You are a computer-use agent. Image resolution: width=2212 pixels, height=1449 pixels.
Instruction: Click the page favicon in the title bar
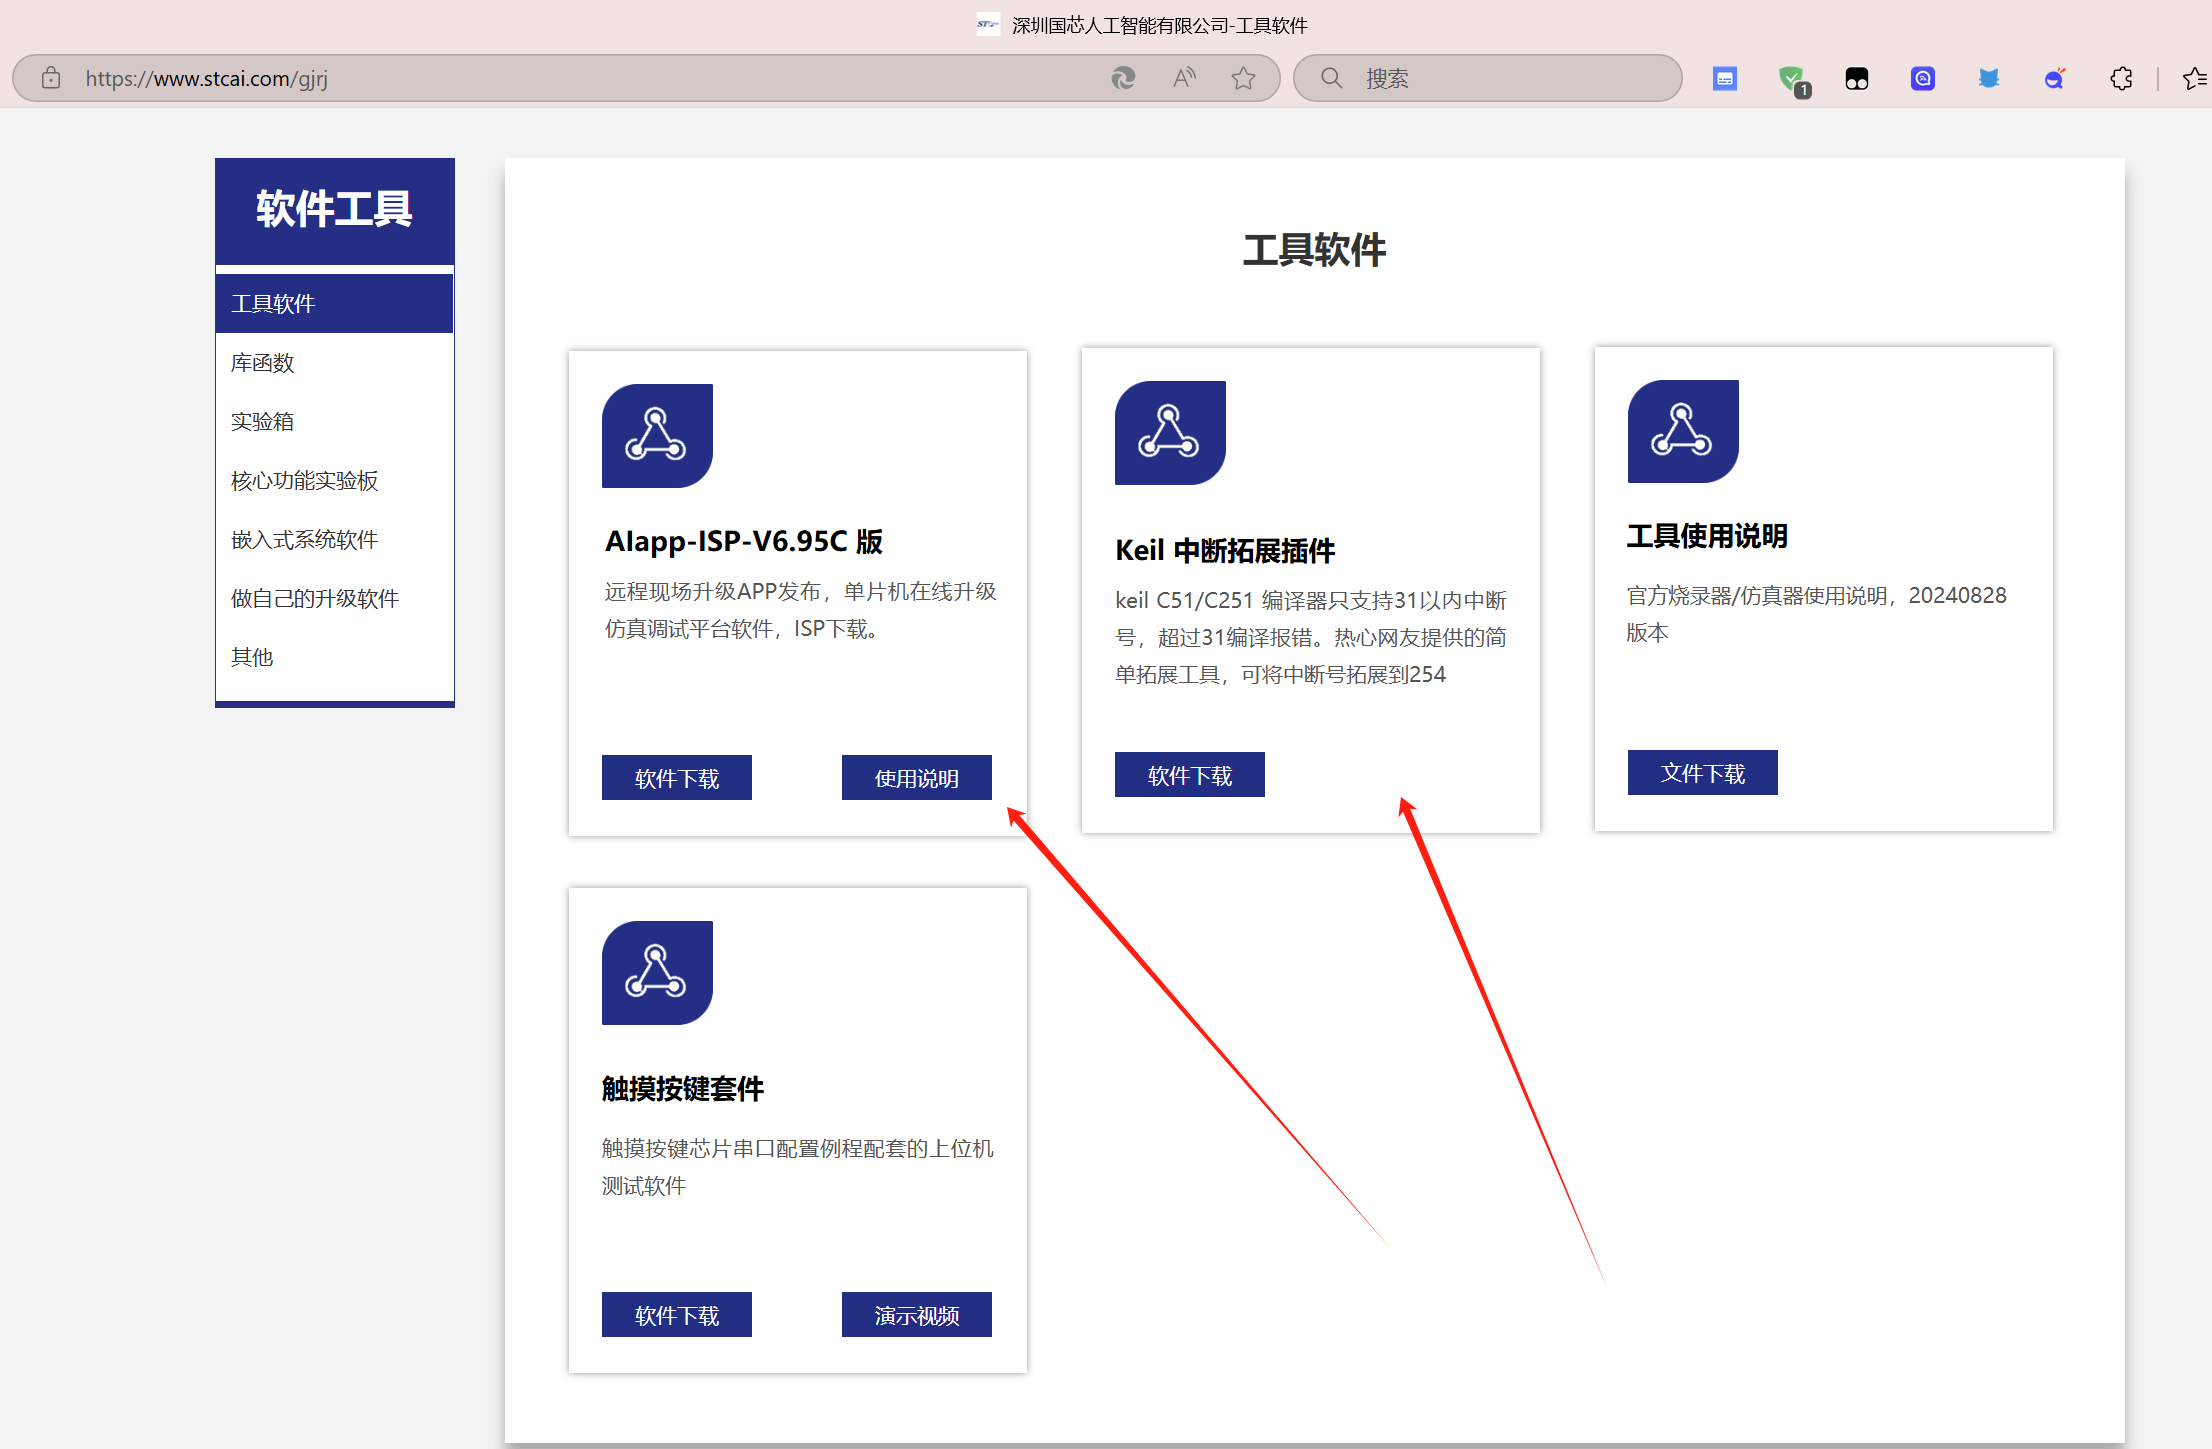point(988,25)
